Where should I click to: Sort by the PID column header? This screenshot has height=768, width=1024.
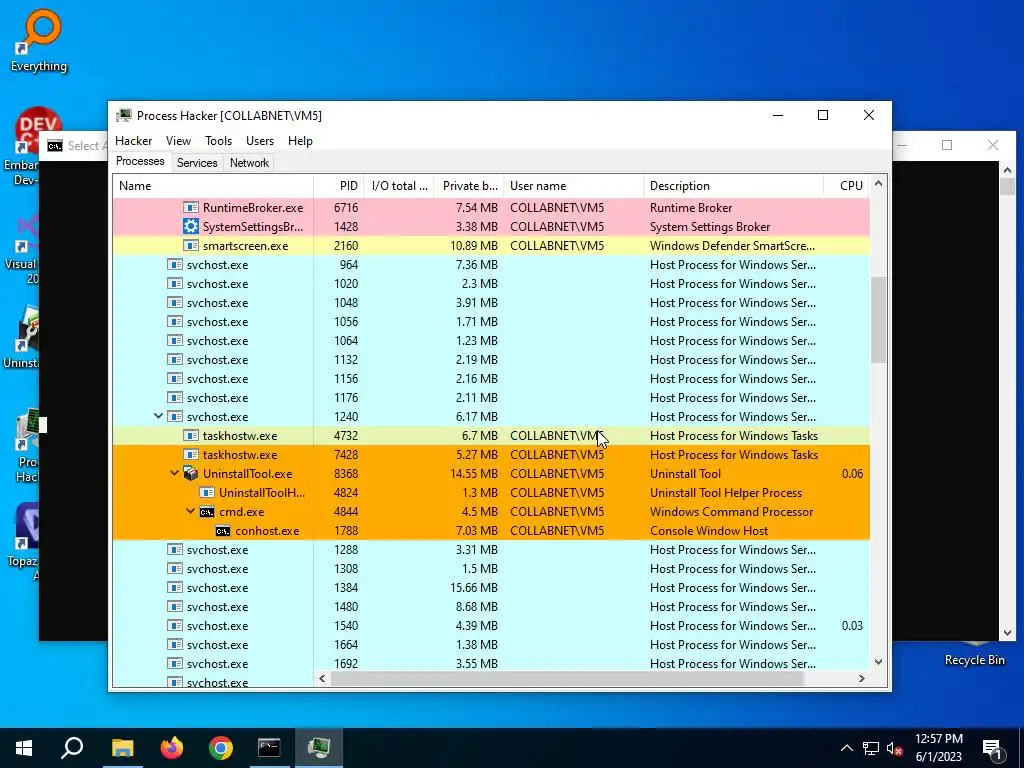coord(338,186)
